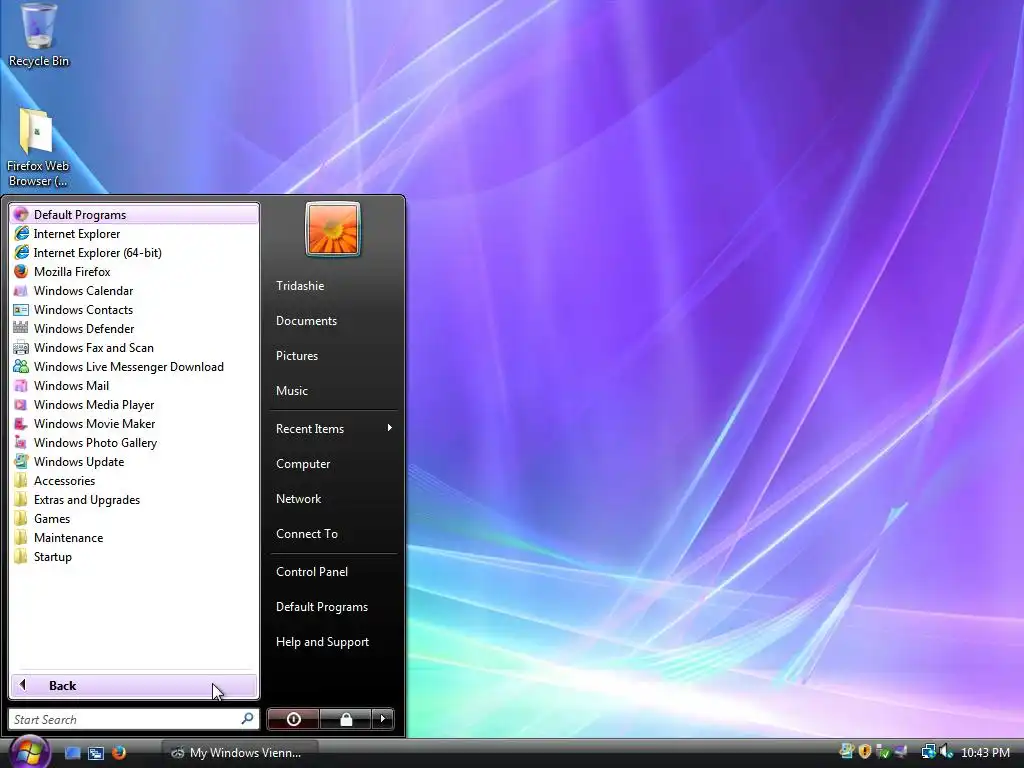The width and height of the screenshot is (1024, 768).
Task: Open Windows Contacts
Action: [x=134, y=310]
